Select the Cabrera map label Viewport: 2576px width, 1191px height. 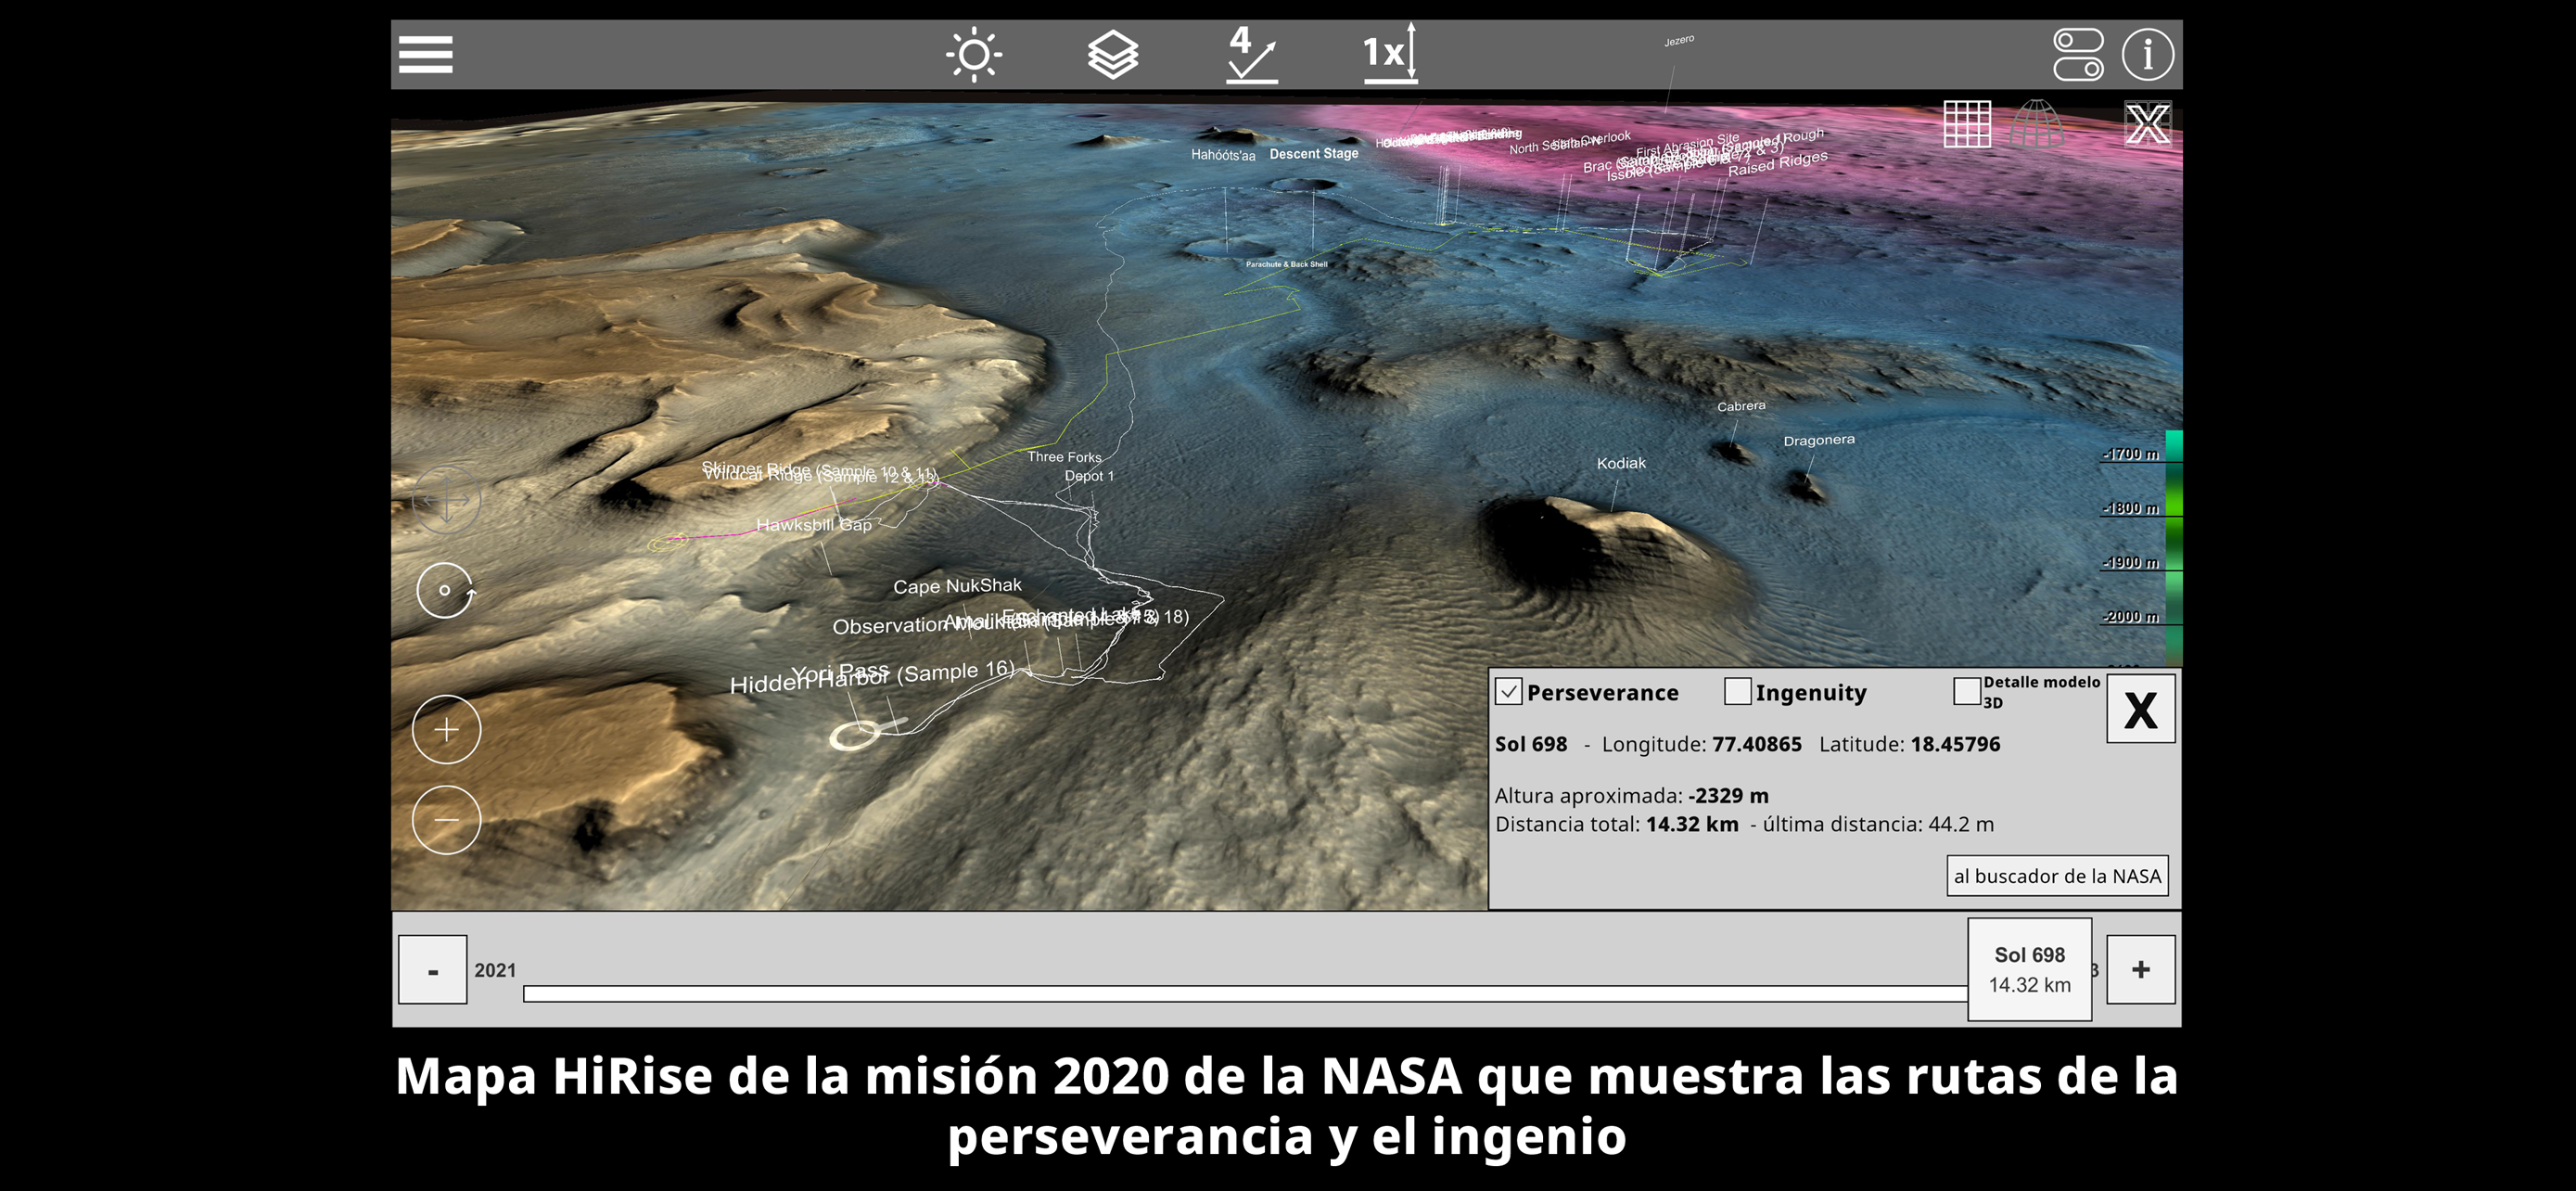coord(1741,406)
